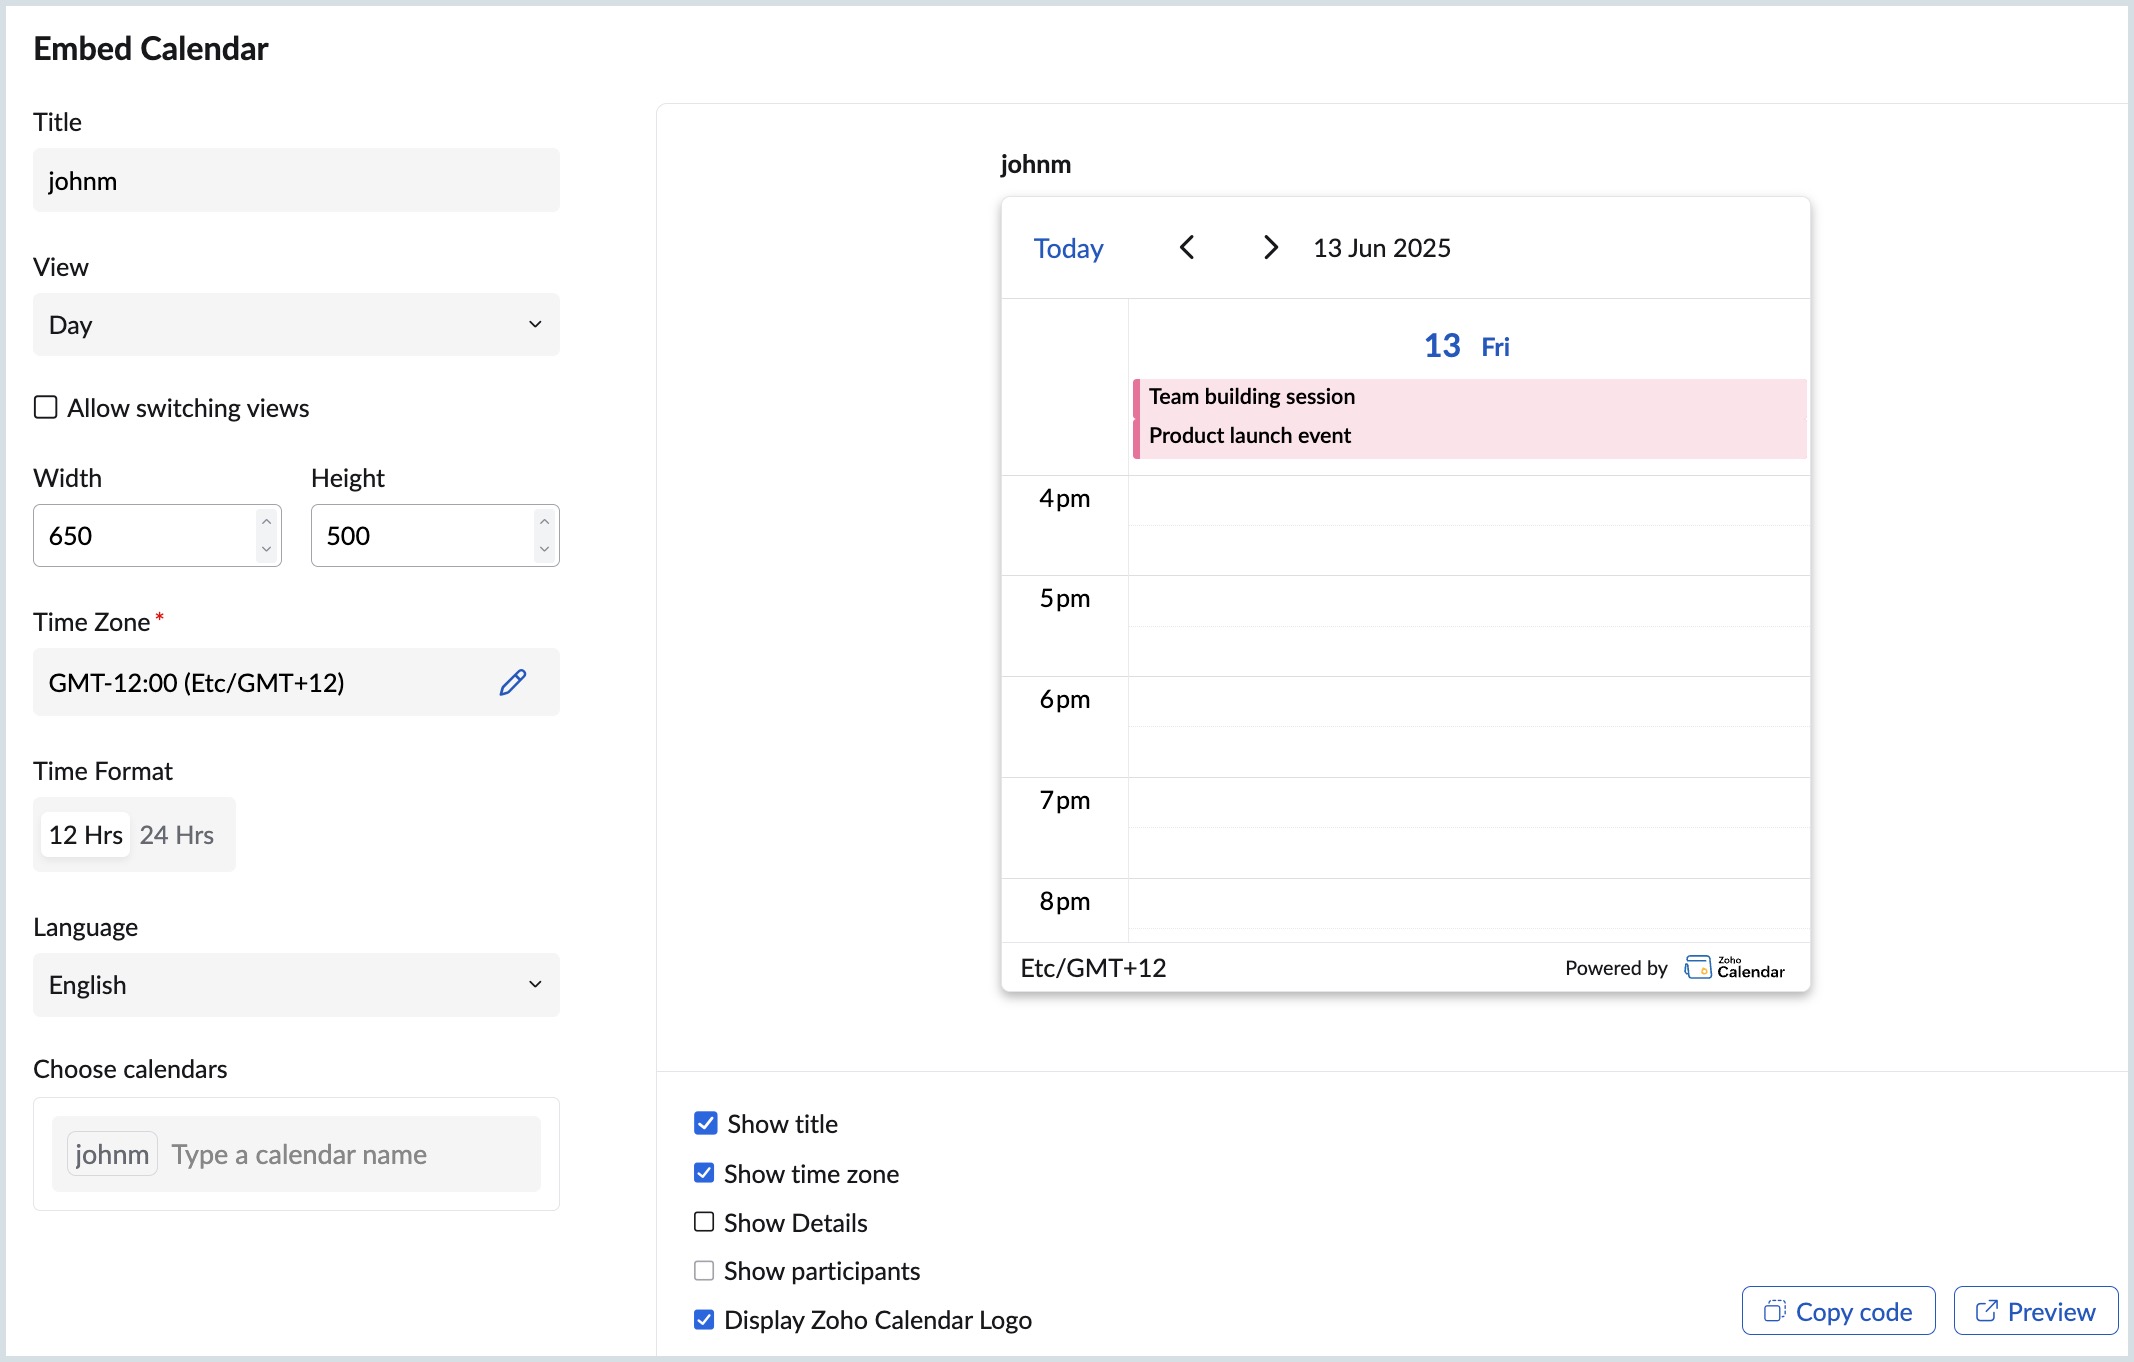This screenshot has width=2134, height=1362.
Task: Decrease height using stepper down arrow
Action: click(x=544, y=549)
